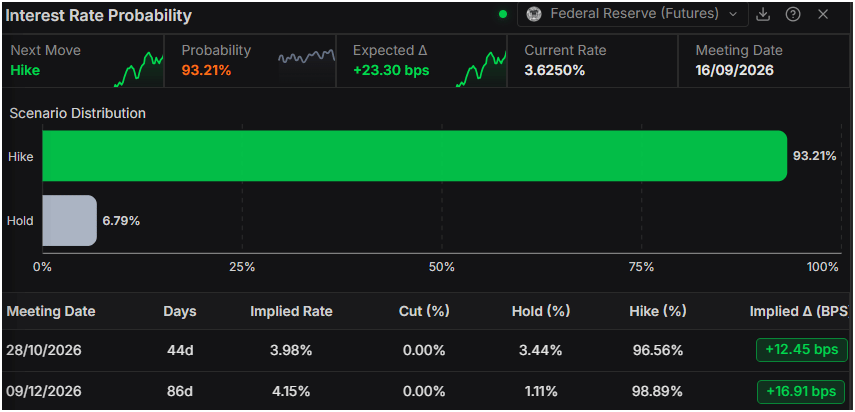The width and height of the screenshot is (855, 412).
Task: Open the help question mark icon
Action: click(793, 15)
